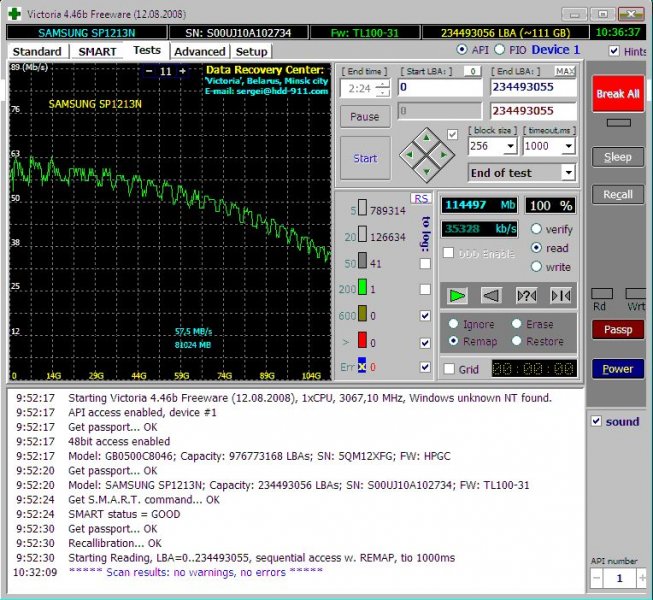Choose the Erase error handling option
The height and width of the screenshot is (600, 653).
pos(516,324)
